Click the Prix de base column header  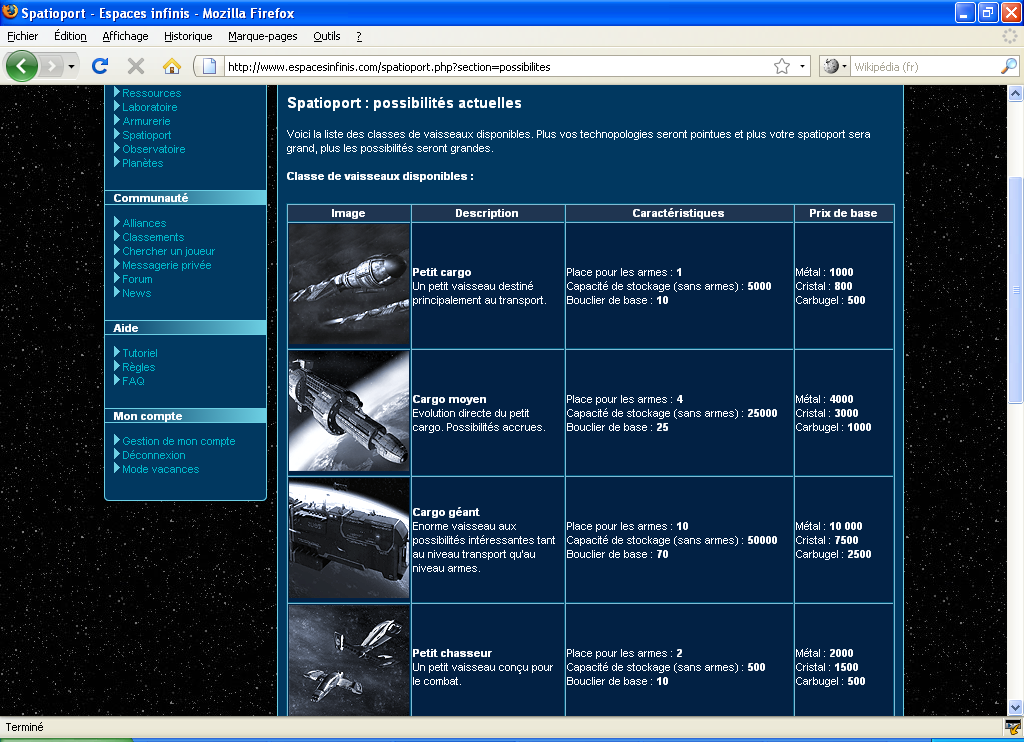[843, 214]
